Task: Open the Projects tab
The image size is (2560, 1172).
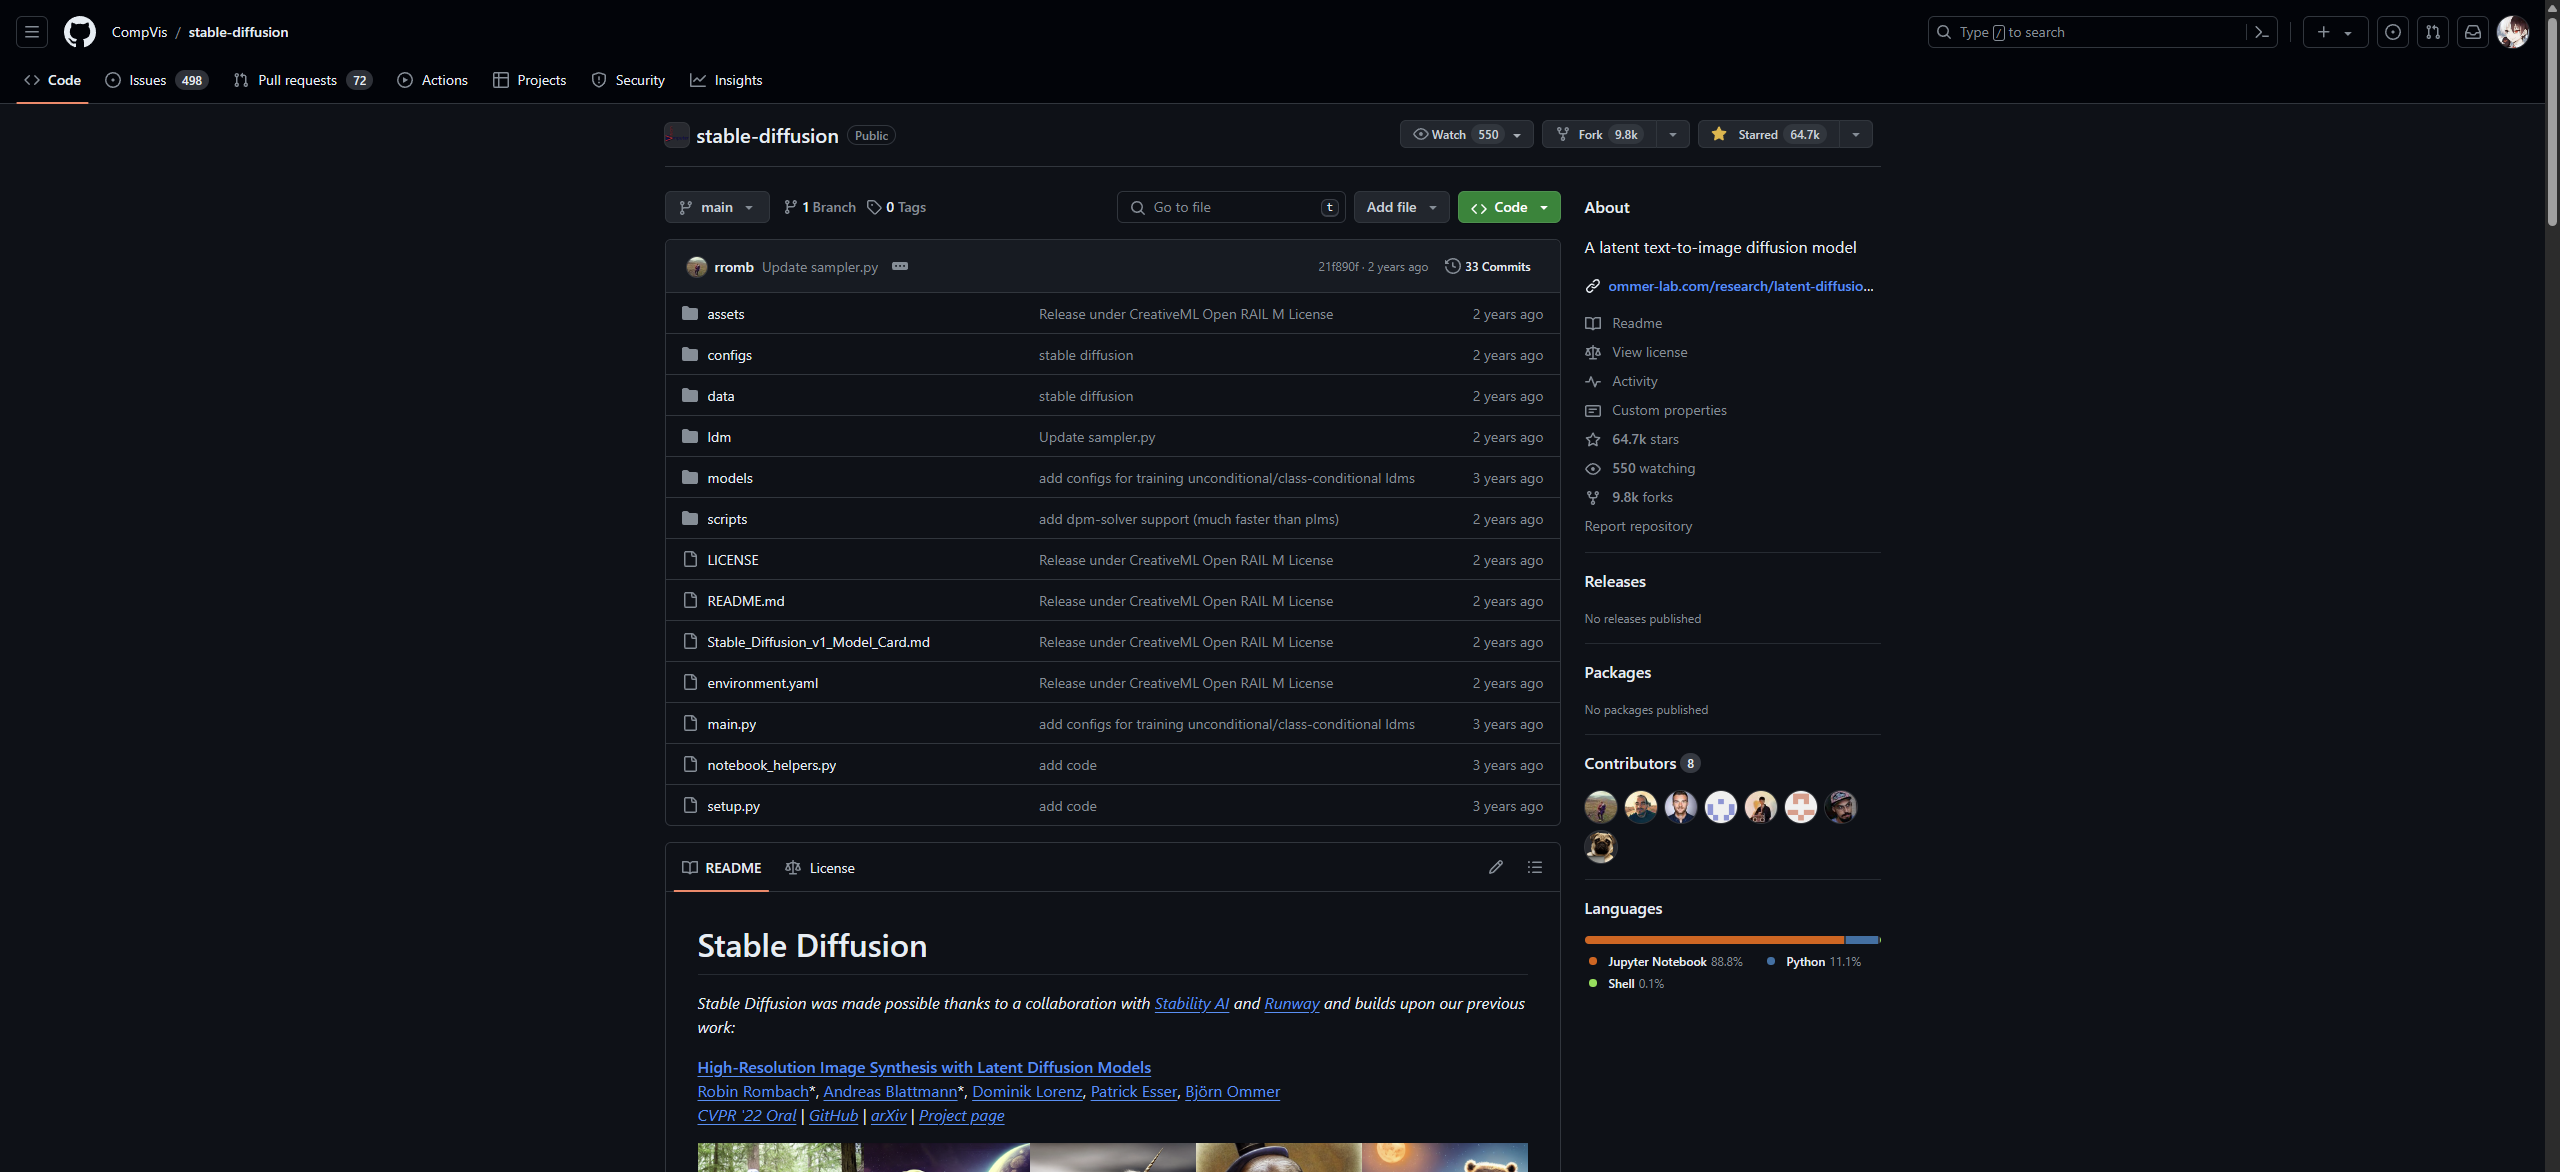Action: [x=529, y=80]
